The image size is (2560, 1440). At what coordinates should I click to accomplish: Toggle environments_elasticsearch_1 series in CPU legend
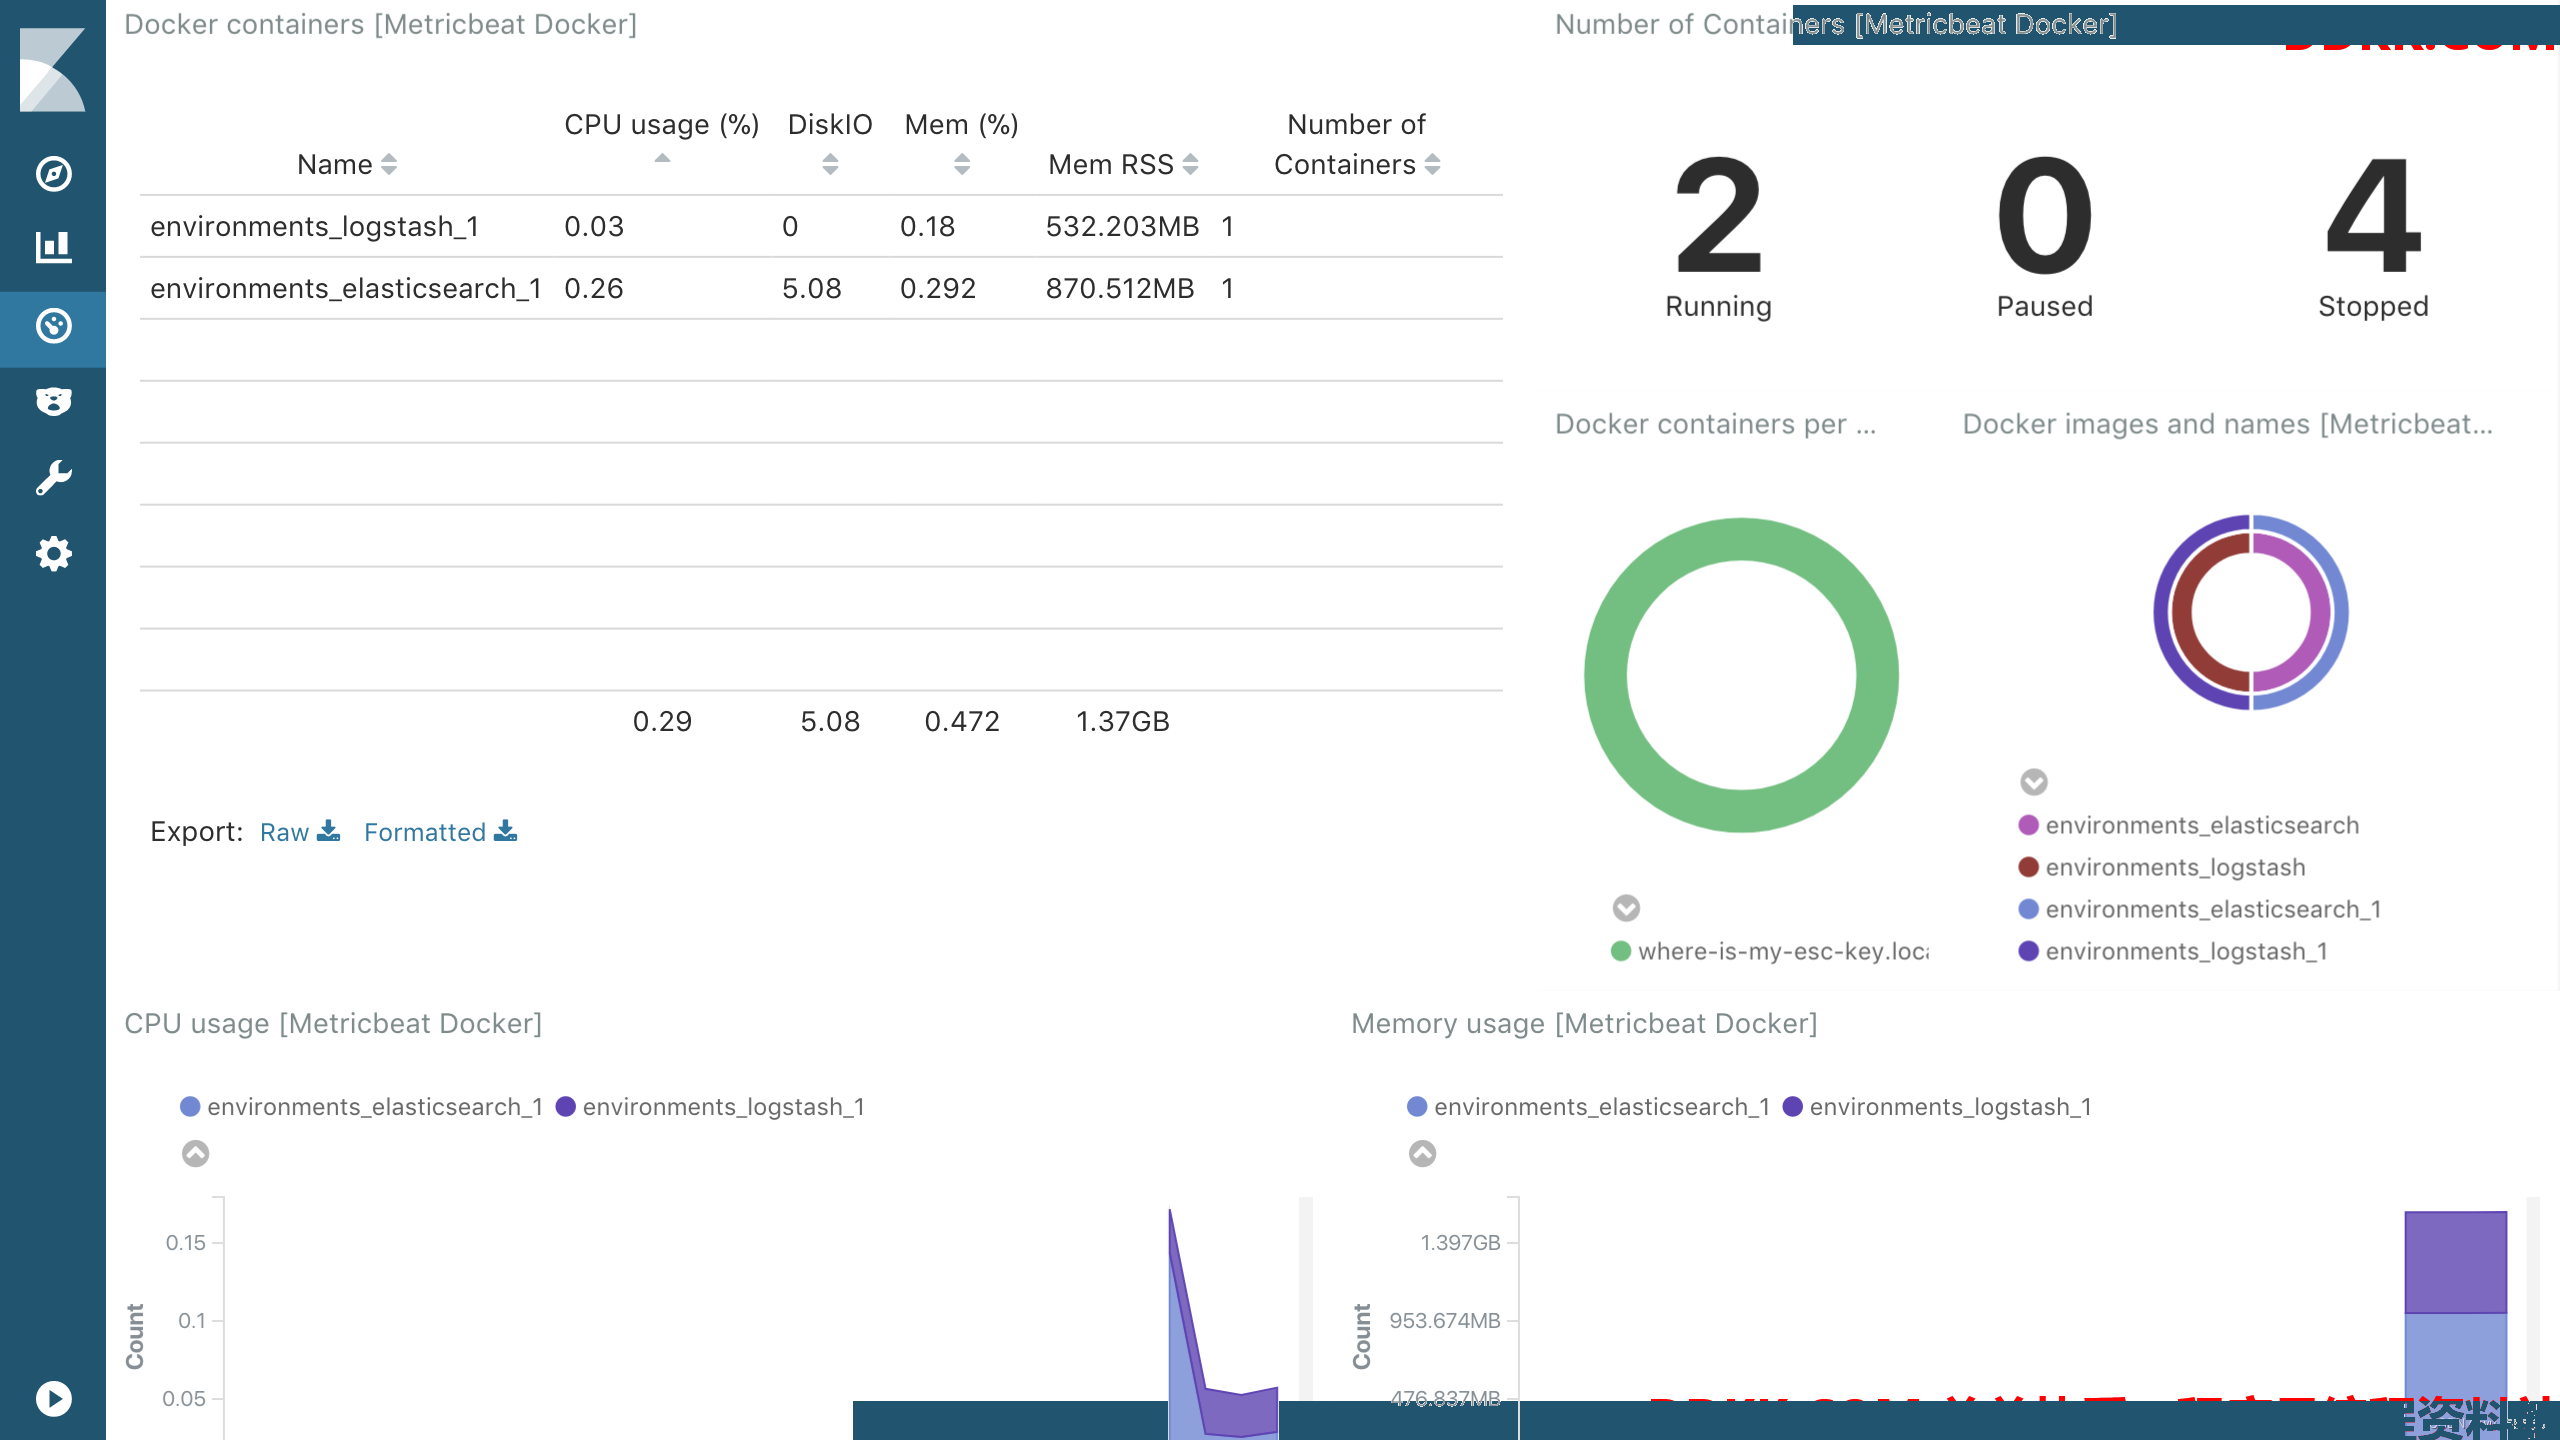tap(362, 1107)
